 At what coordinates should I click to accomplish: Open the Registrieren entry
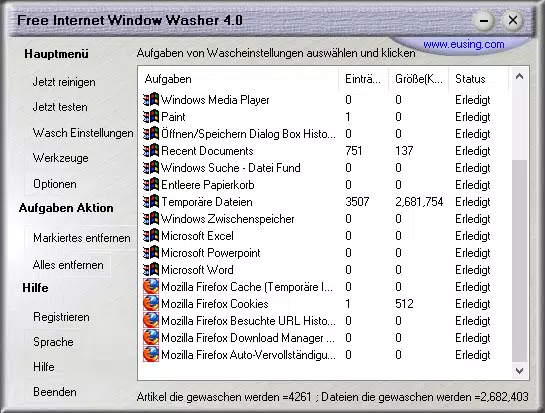pos(61,317)
